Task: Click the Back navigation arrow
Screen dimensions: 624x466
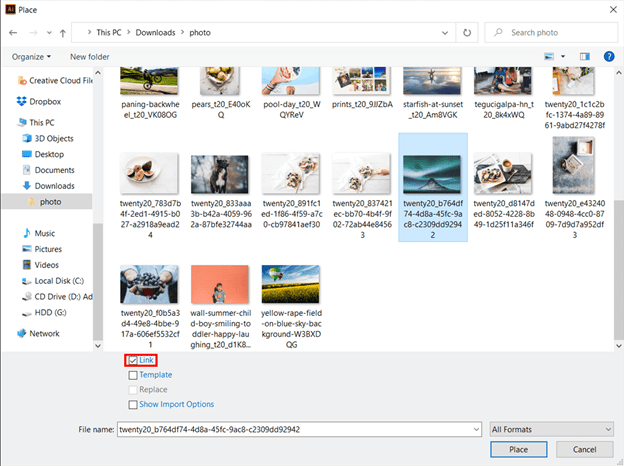Action: pos(13,33)
